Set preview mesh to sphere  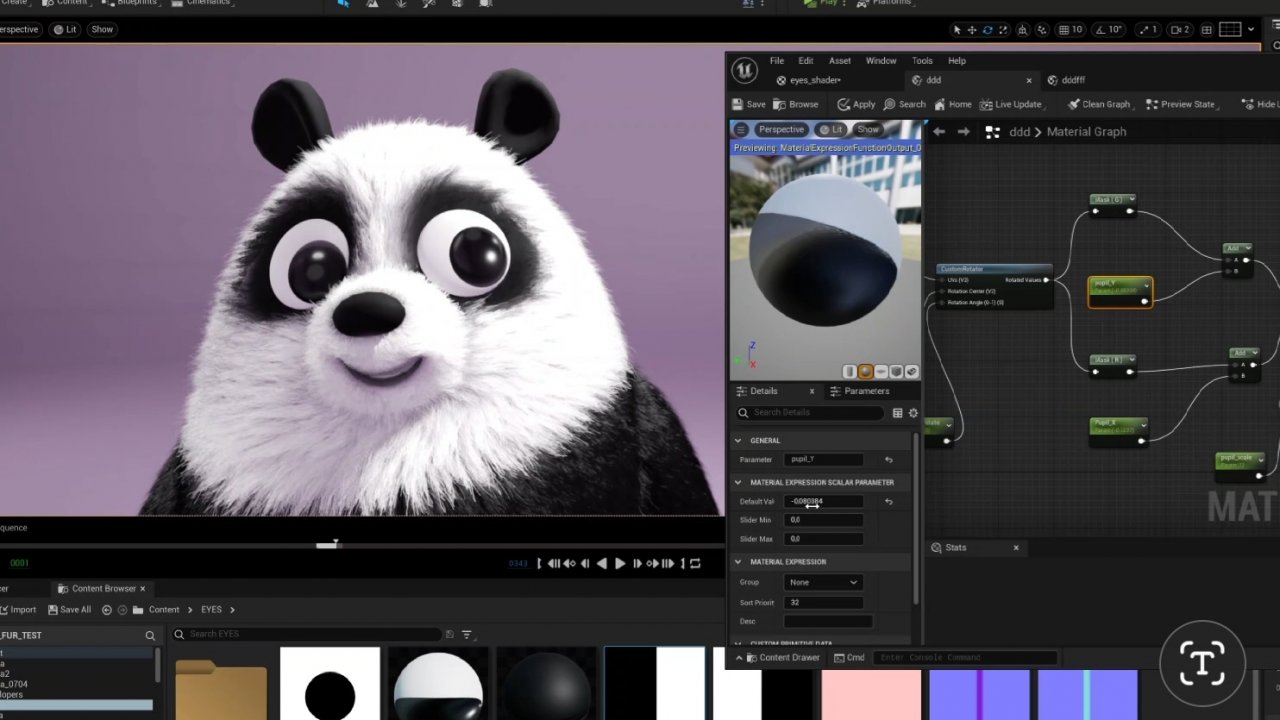click(x=866, y=371)
